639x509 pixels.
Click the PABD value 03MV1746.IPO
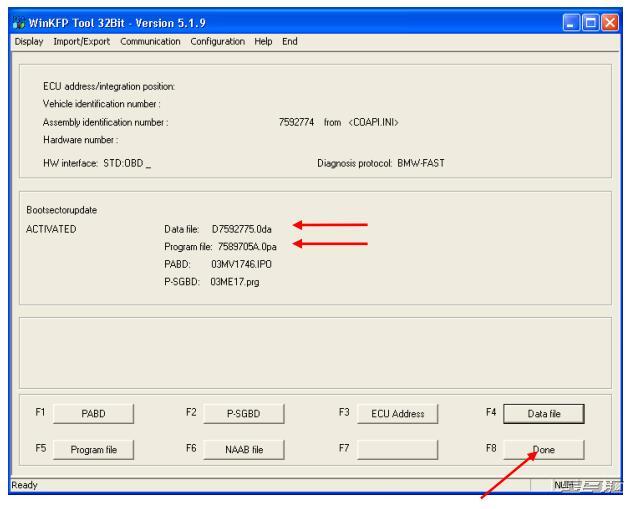point(241,264)
